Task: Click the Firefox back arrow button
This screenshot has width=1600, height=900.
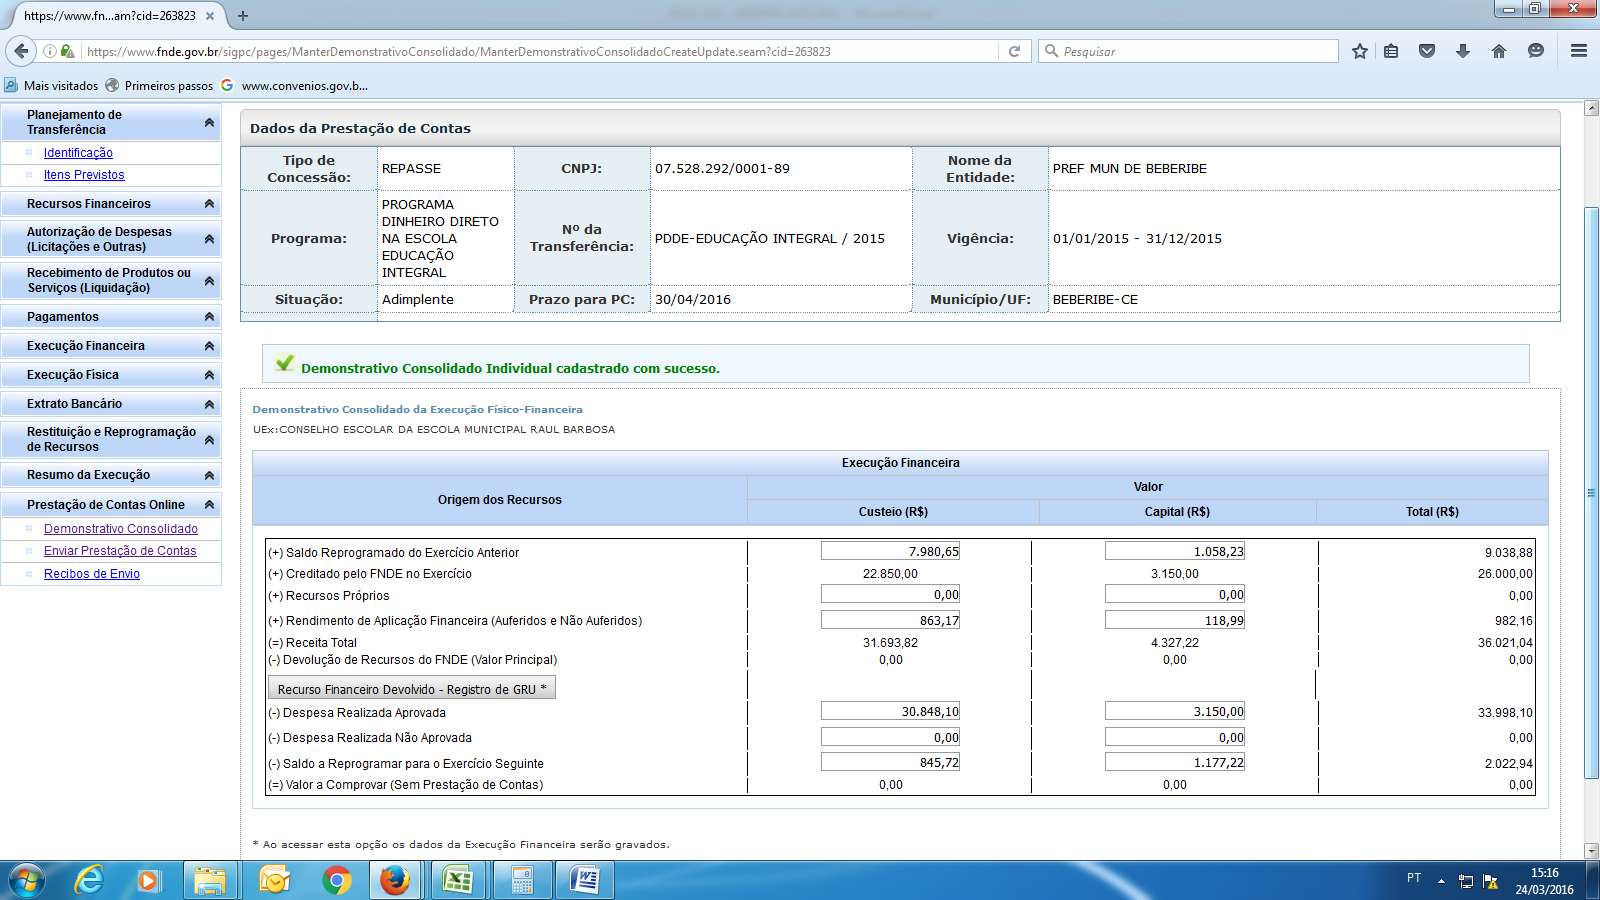Action: tap(21, 51)
